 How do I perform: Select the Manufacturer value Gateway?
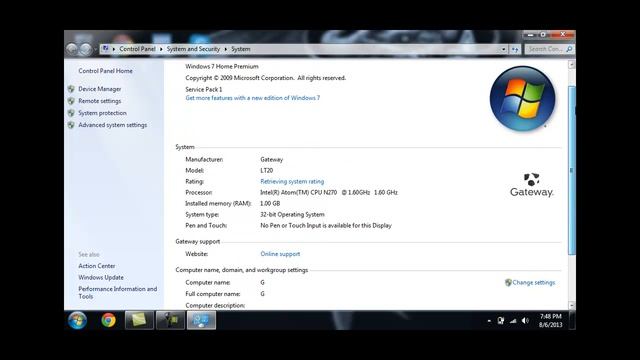(271, 160)
